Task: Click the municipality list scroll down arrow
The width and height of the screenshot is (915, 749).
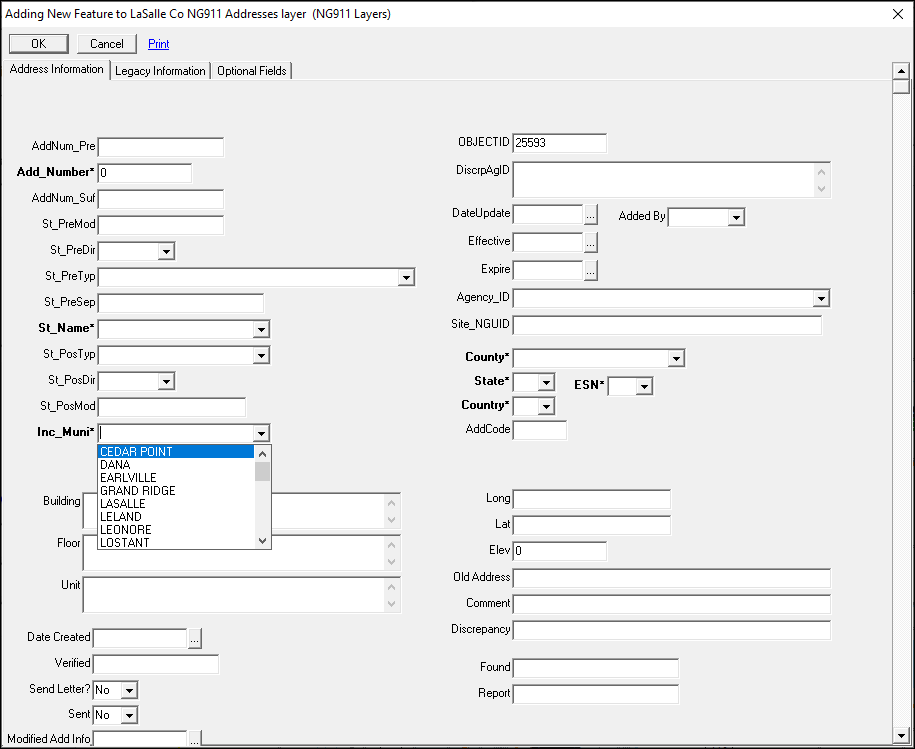Action: point(263,541)
